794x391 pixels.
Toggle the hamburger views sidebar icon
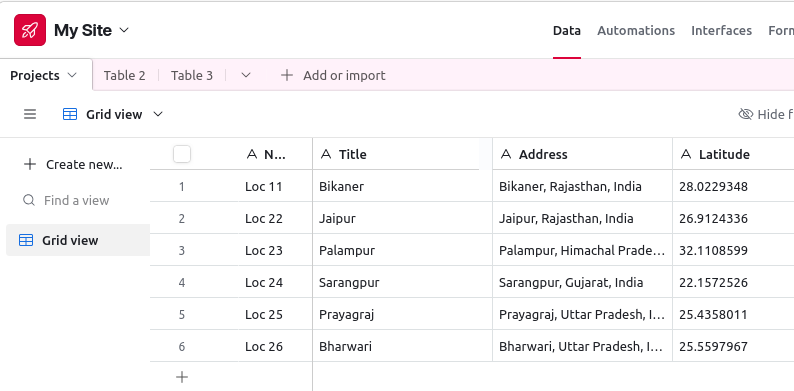(x=30, y=114)
